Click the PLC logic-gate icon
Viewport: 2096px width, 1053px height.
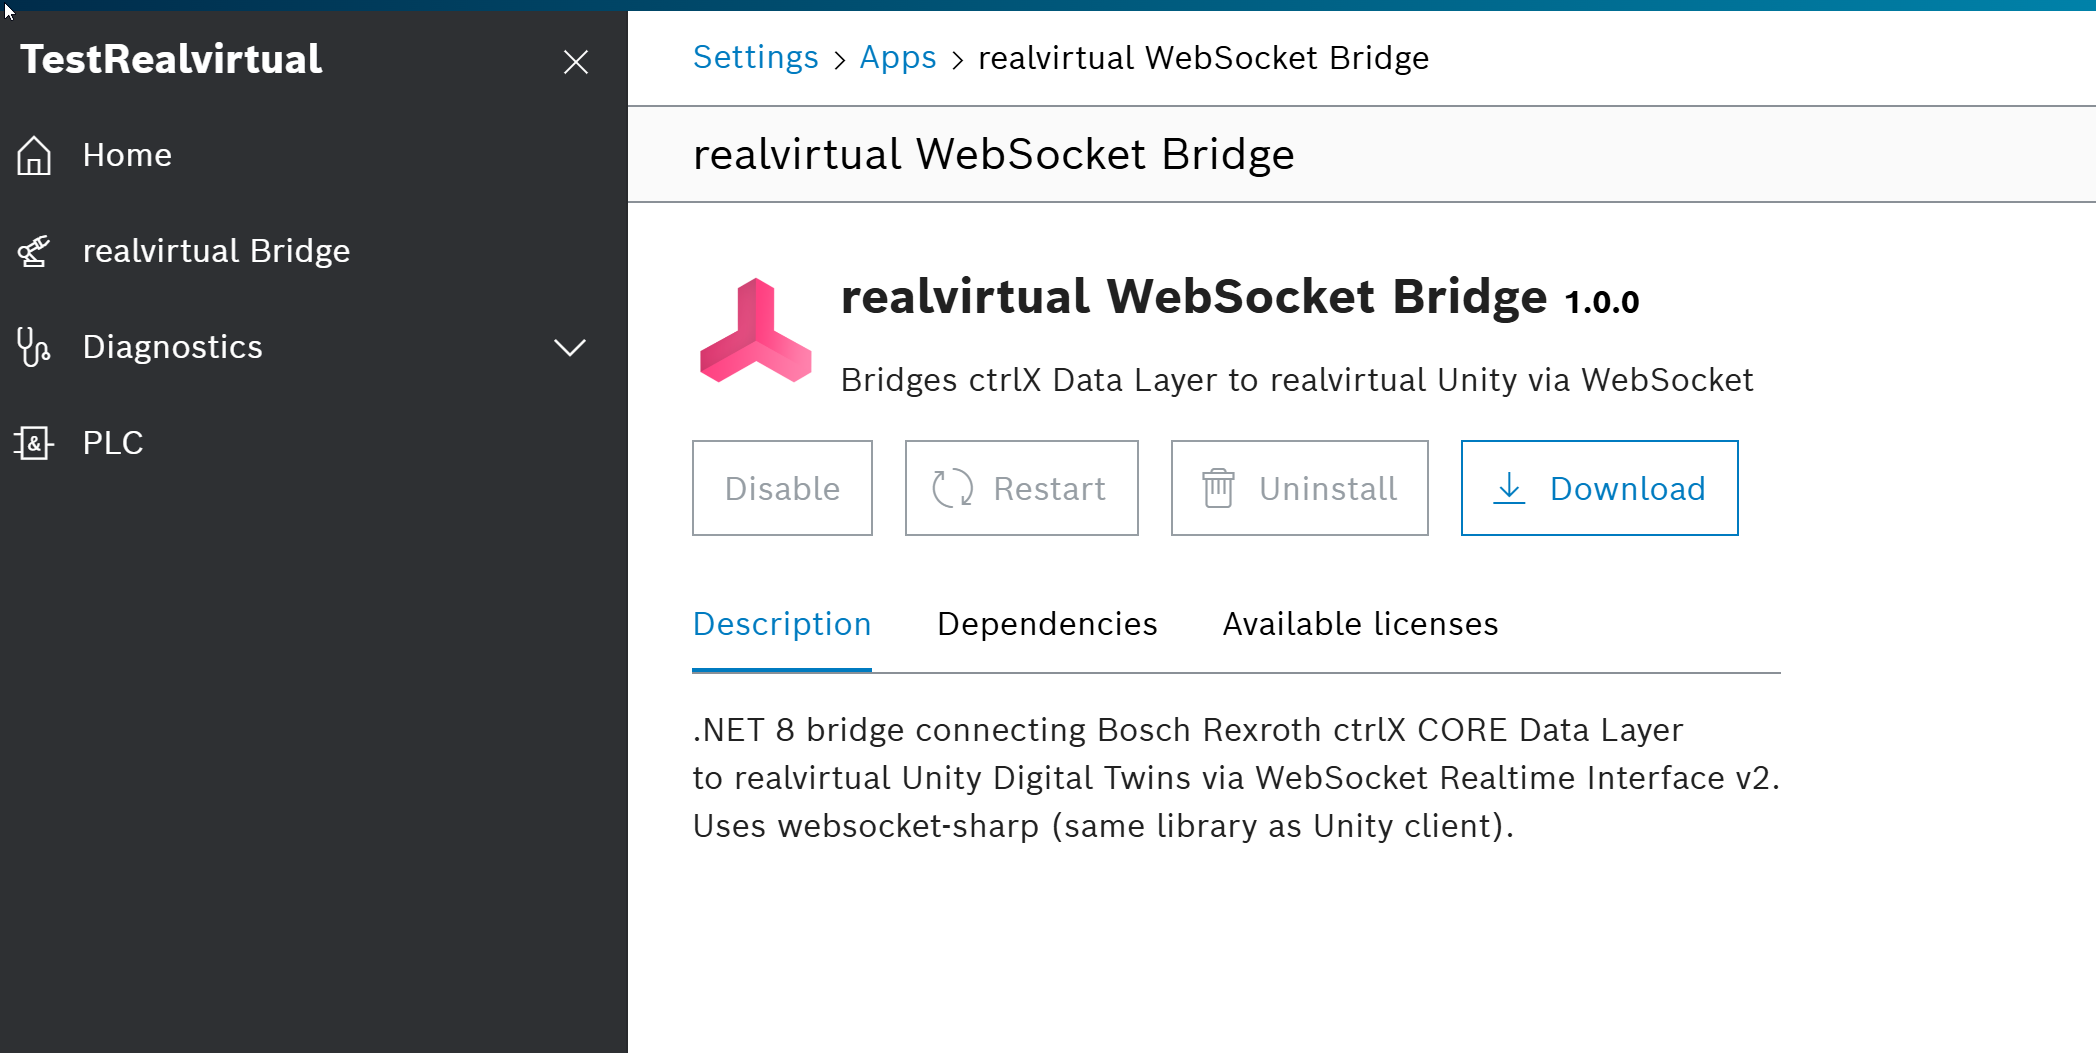pyautogui.click(x=34, y=442)
